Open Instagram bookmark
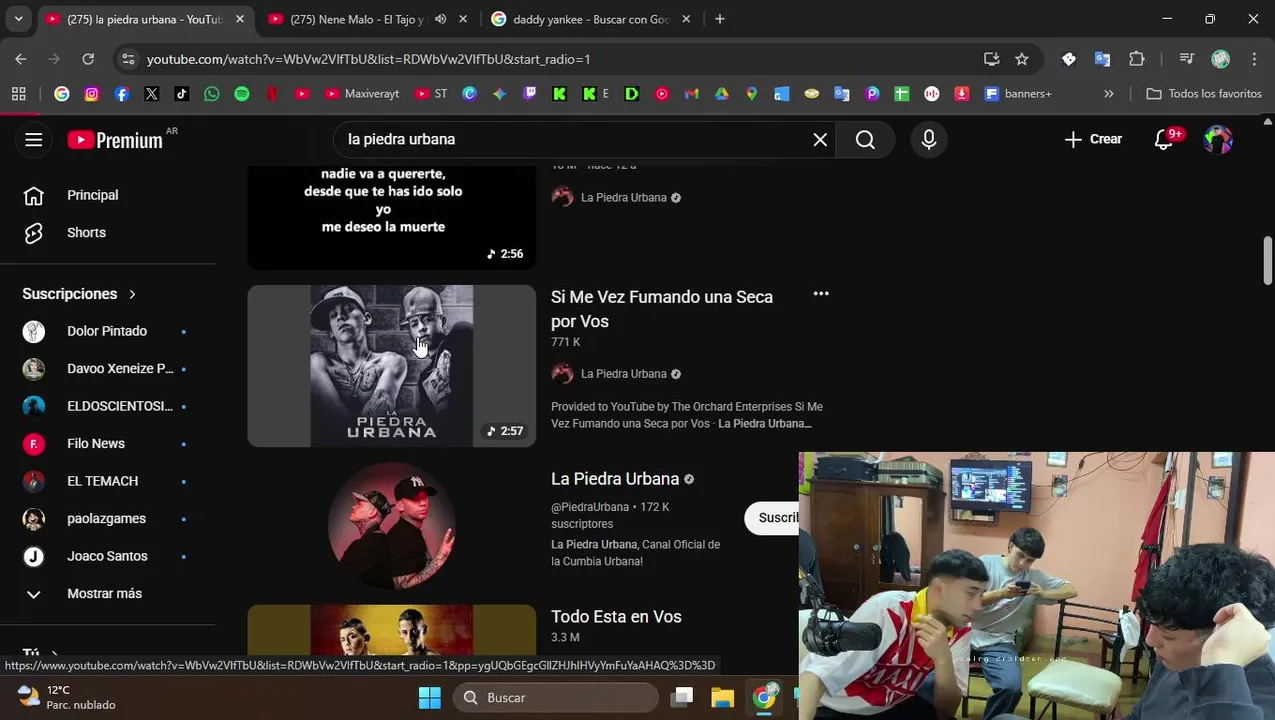The image size is (1275, 720). pyautogui.click(x=92, y=94)
